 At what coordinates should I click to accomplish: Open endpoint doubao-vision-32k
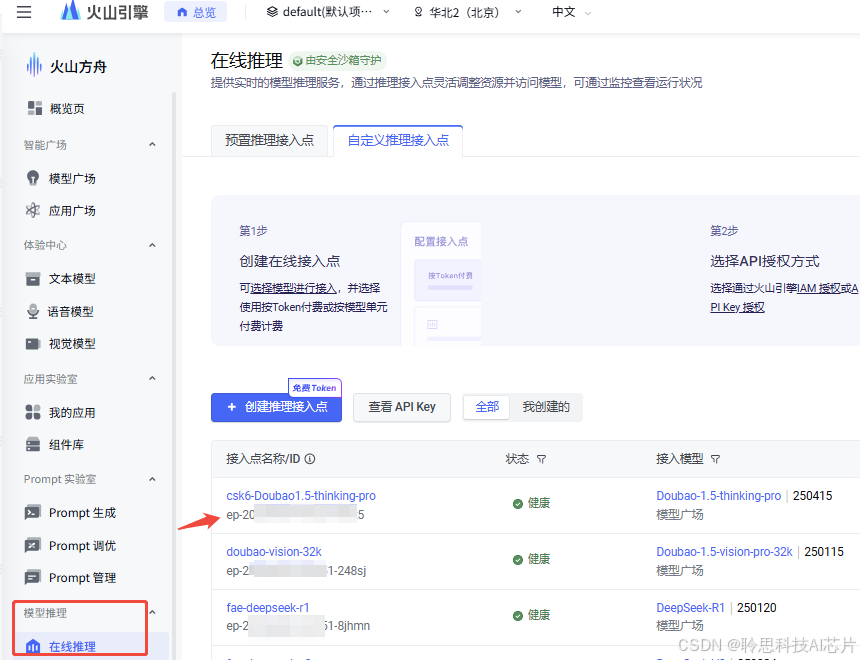(274, 552)
